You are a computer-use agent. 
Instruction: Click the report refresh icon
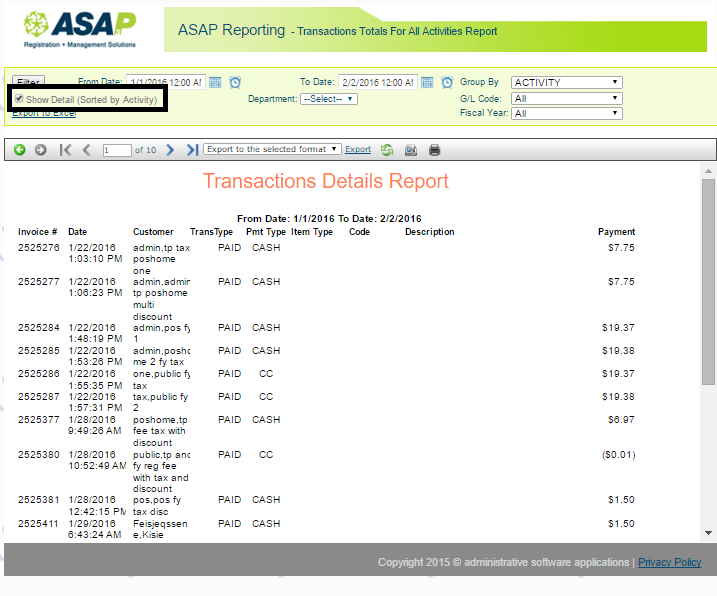point(387,150)
